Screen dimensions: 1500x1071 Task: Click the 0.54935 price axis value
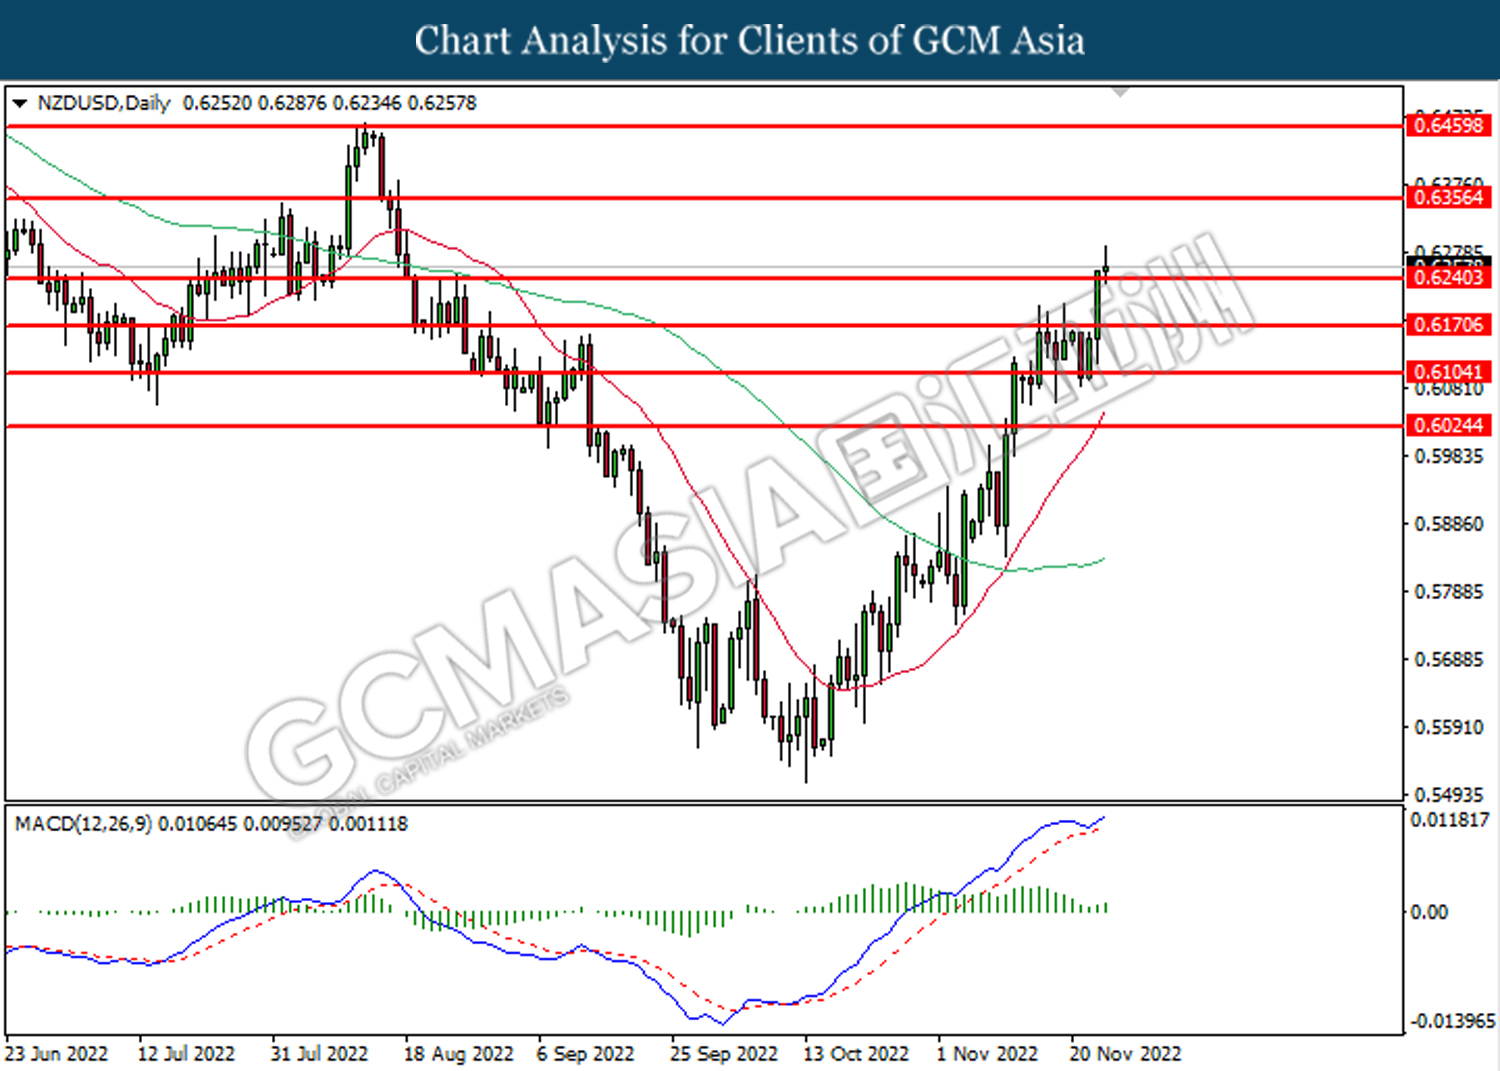click(1449, 795)
